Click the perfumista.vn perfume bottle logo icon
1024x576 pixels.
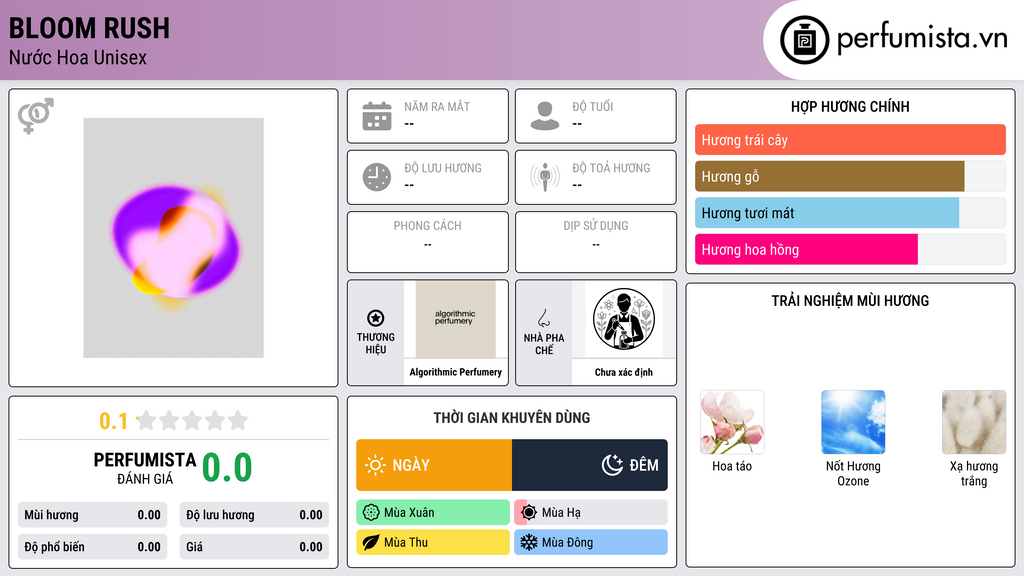pos(805,40)
